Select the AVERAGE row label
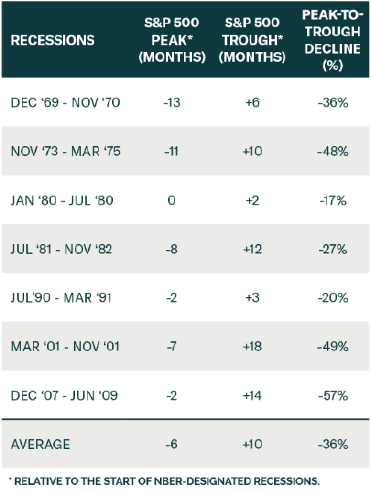 (40, 444)
